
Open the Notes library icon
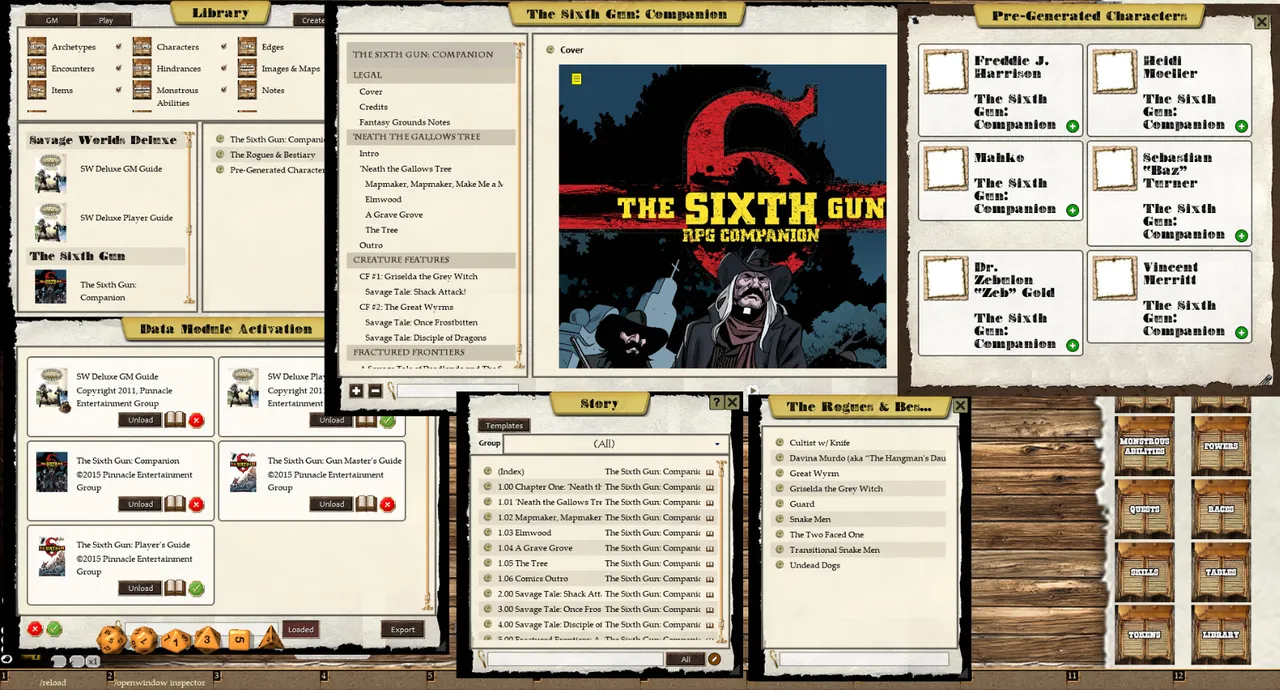click(247, 91)
